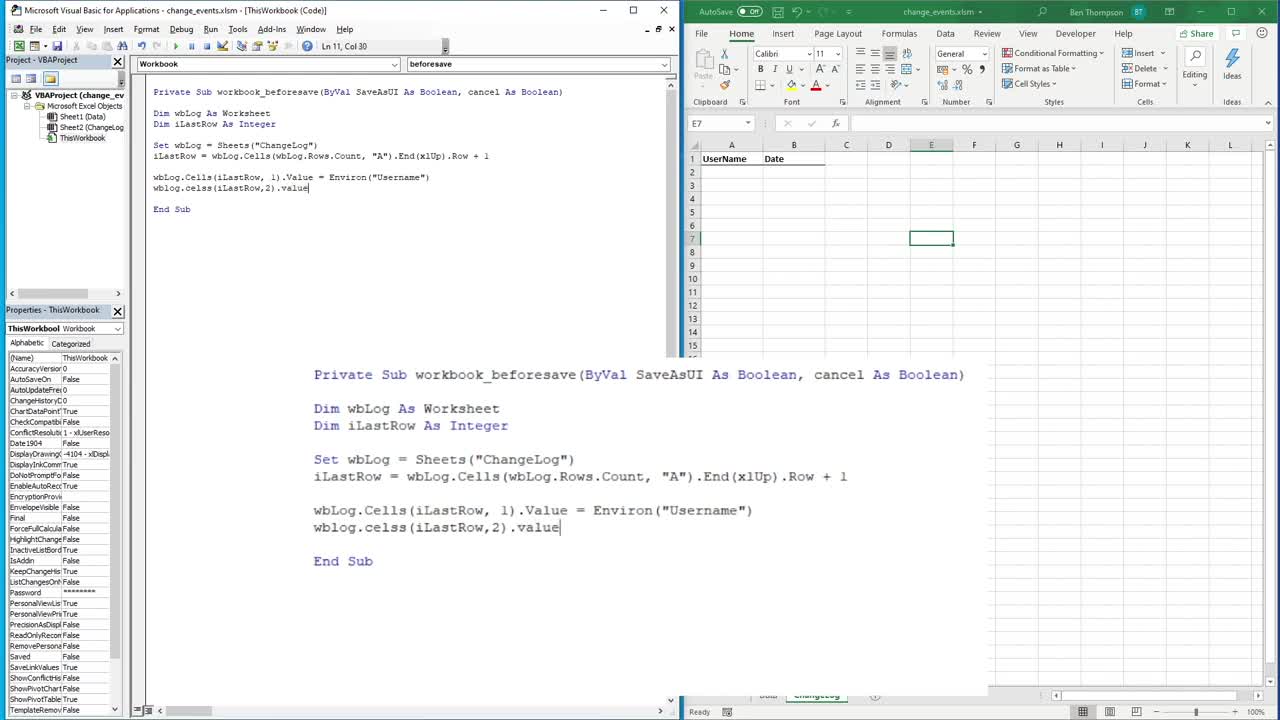The height and width of the screenshot is (720, 1280).
Task: Click the red Font Color swatch
Action: click(x=816, y=85)
